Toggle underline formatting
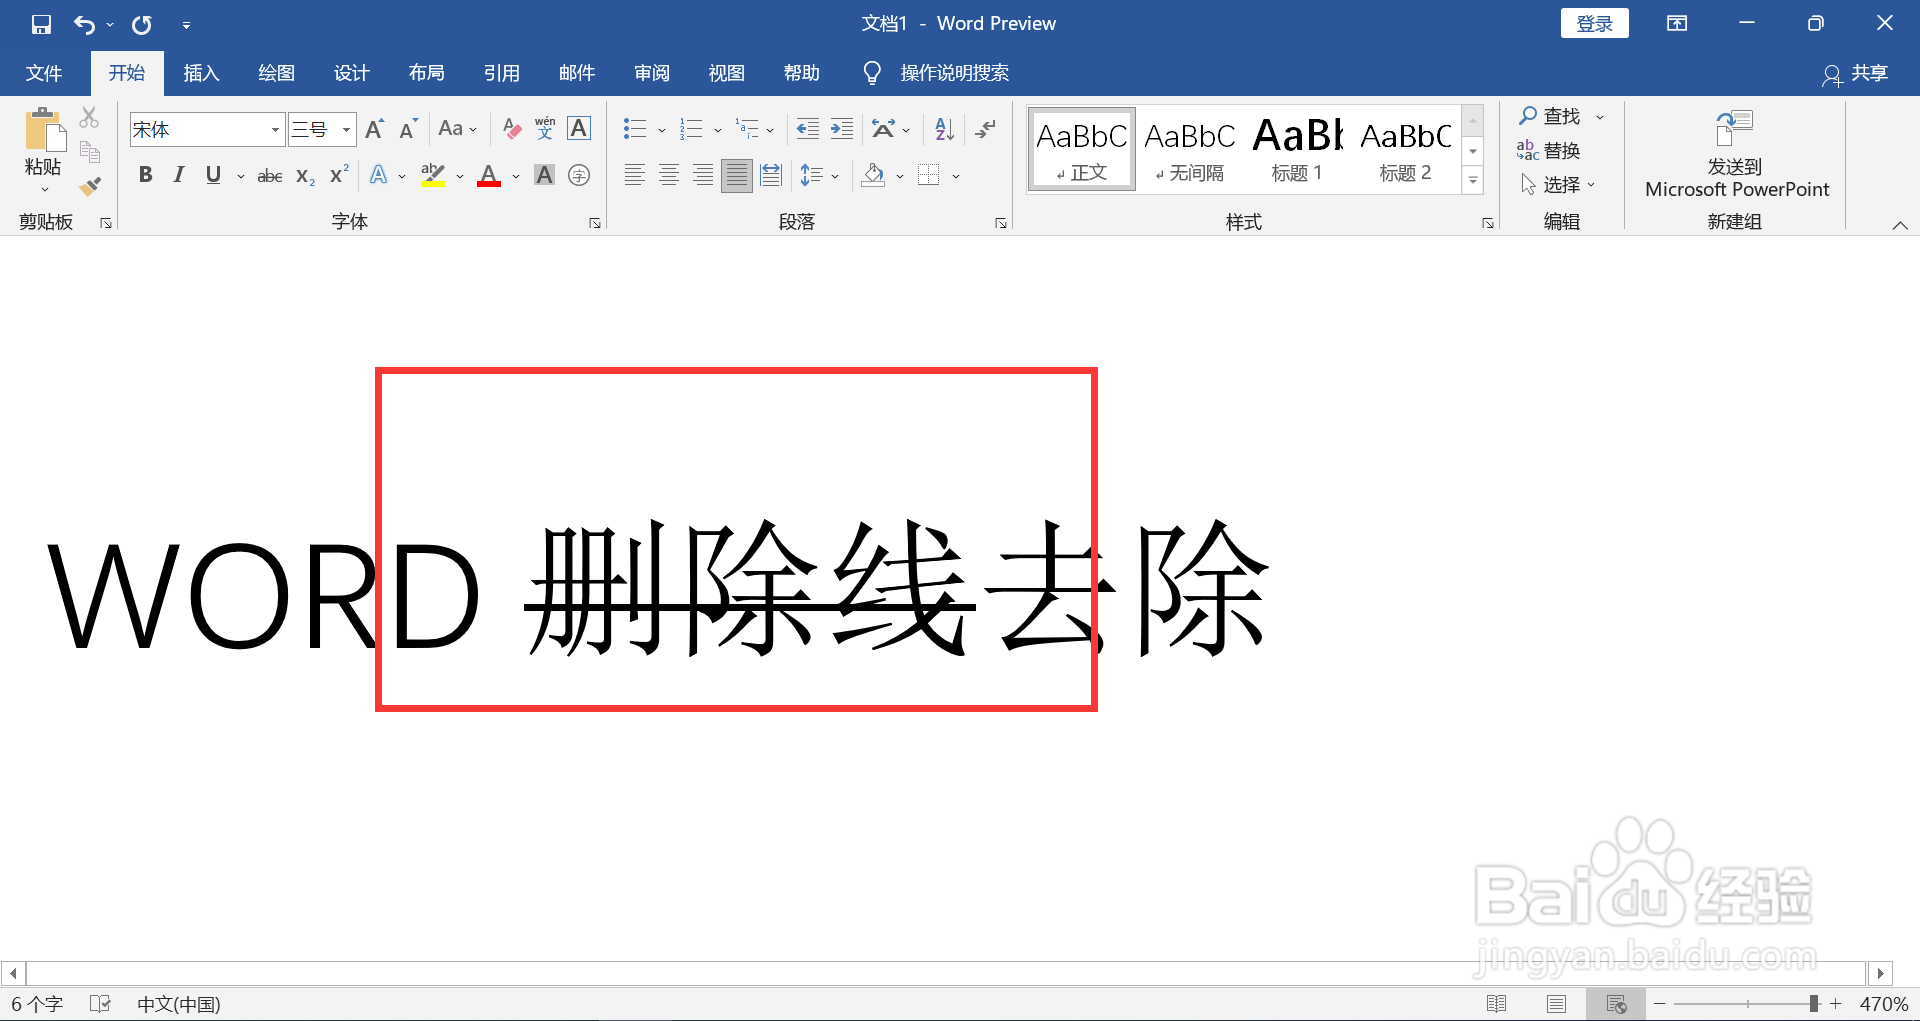Viewport: 1920px width, 1021px height. tap(213, 175)
